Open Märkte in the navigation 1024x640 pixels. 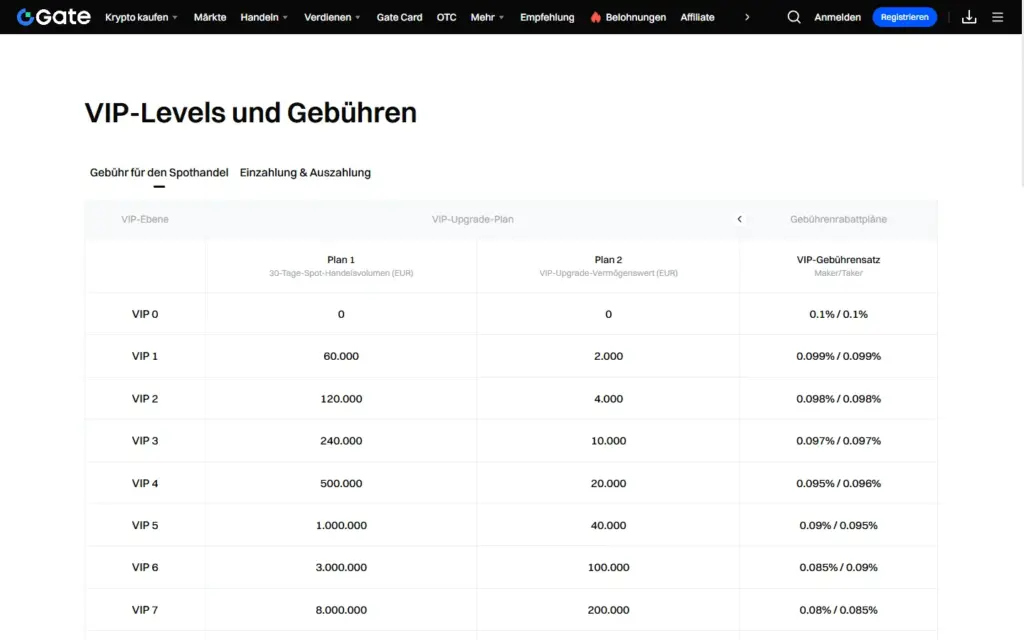[210, 17]
